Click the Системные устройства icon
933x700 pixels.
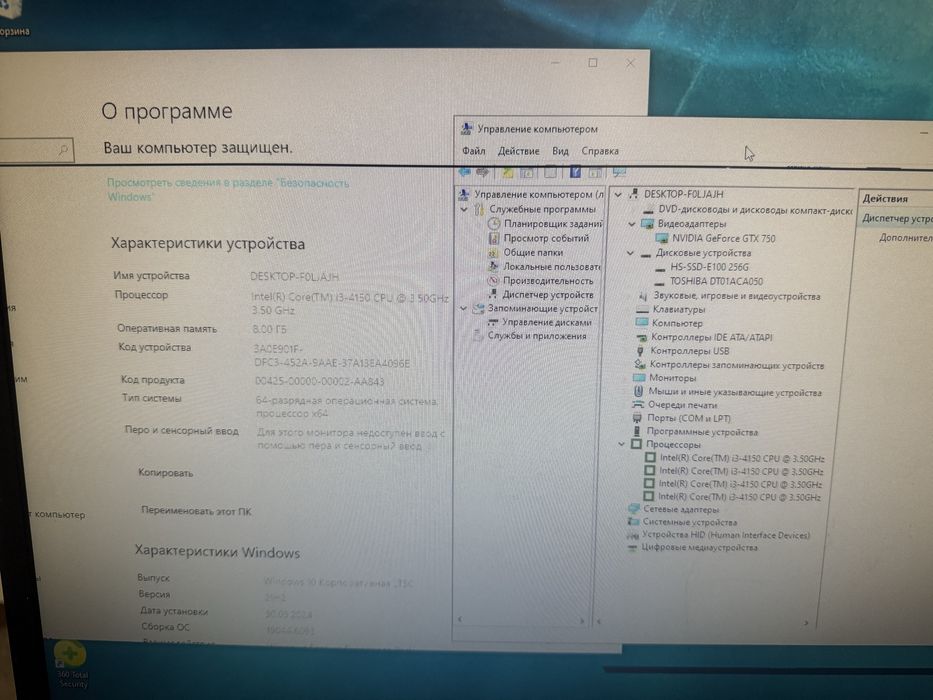coord(633,522)
